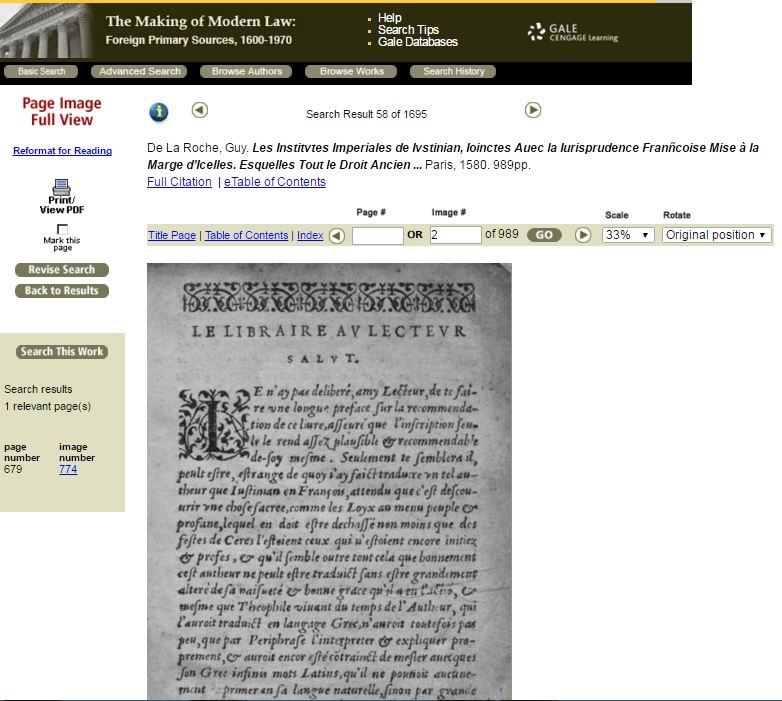Click Reformat for Reading link
This screenshot has height=701, width=782.
tap(62, 151)
